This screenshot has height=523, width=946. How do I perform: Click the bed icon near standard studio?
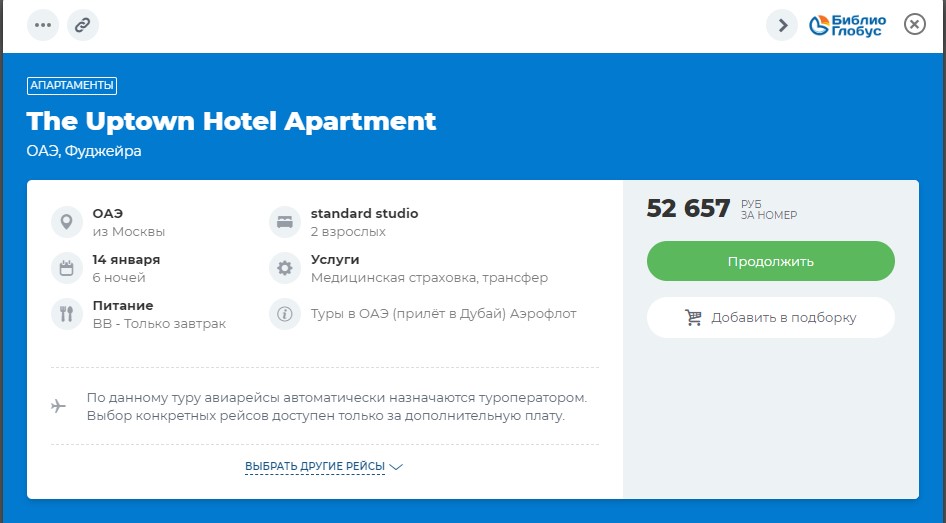[285, 222]
